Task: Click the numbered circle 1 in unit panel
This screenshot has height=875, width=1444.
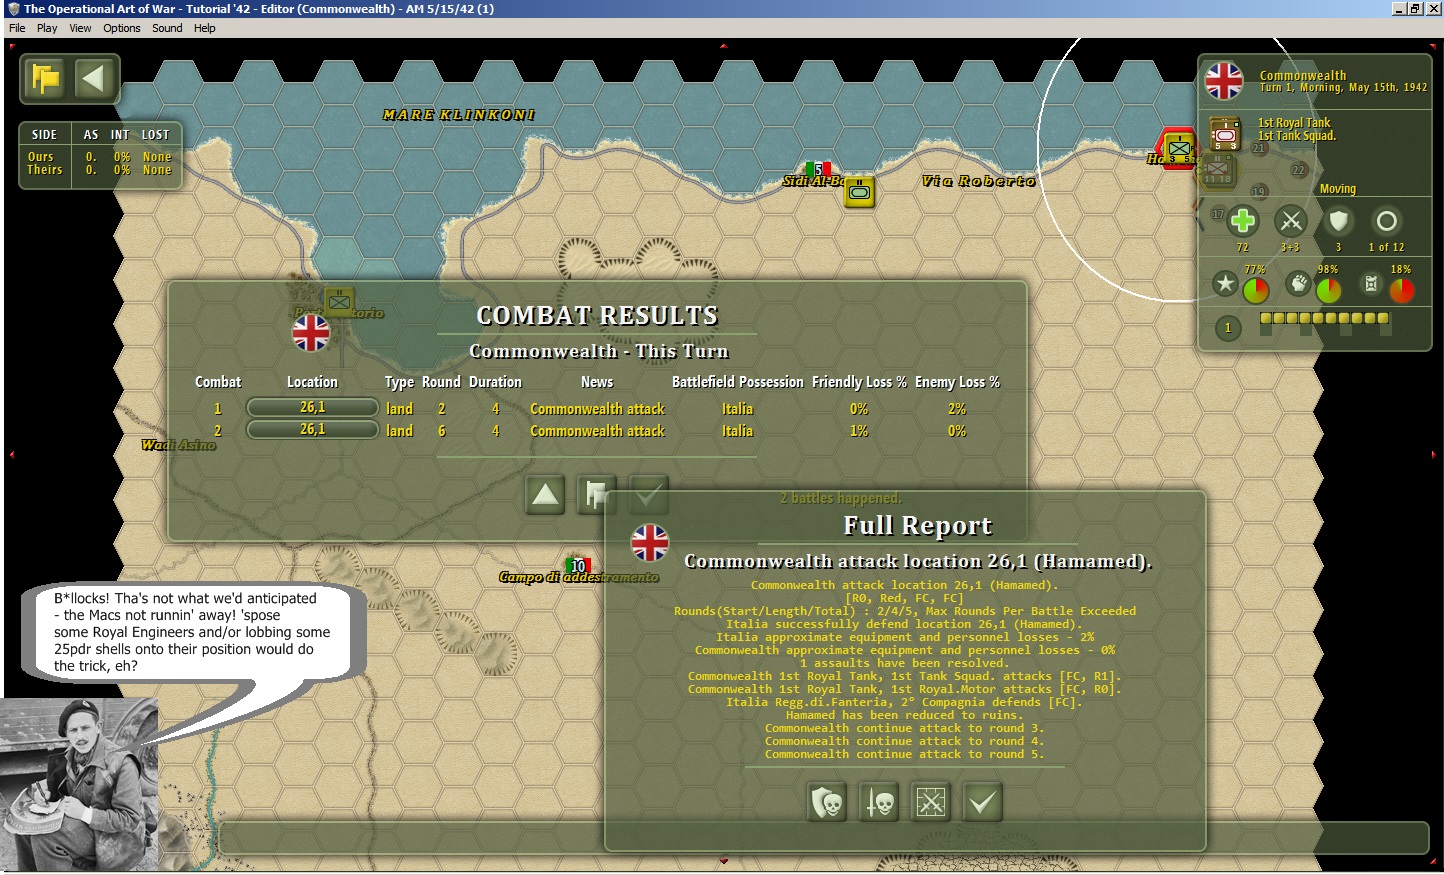Action: click(x=1228, y=328)
